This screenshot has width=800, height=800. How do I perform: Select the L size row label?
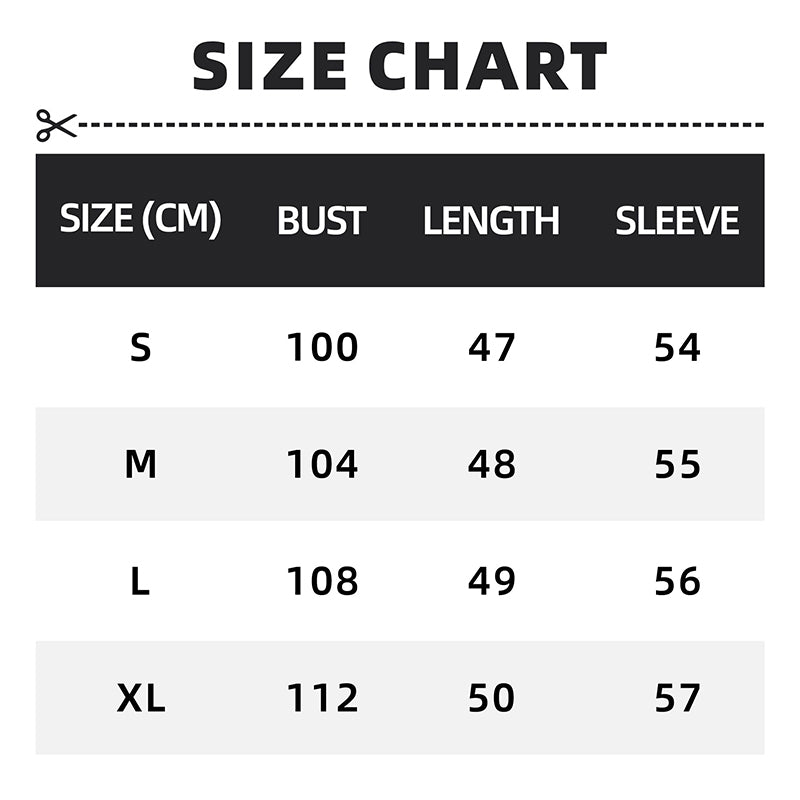point(141,581)
